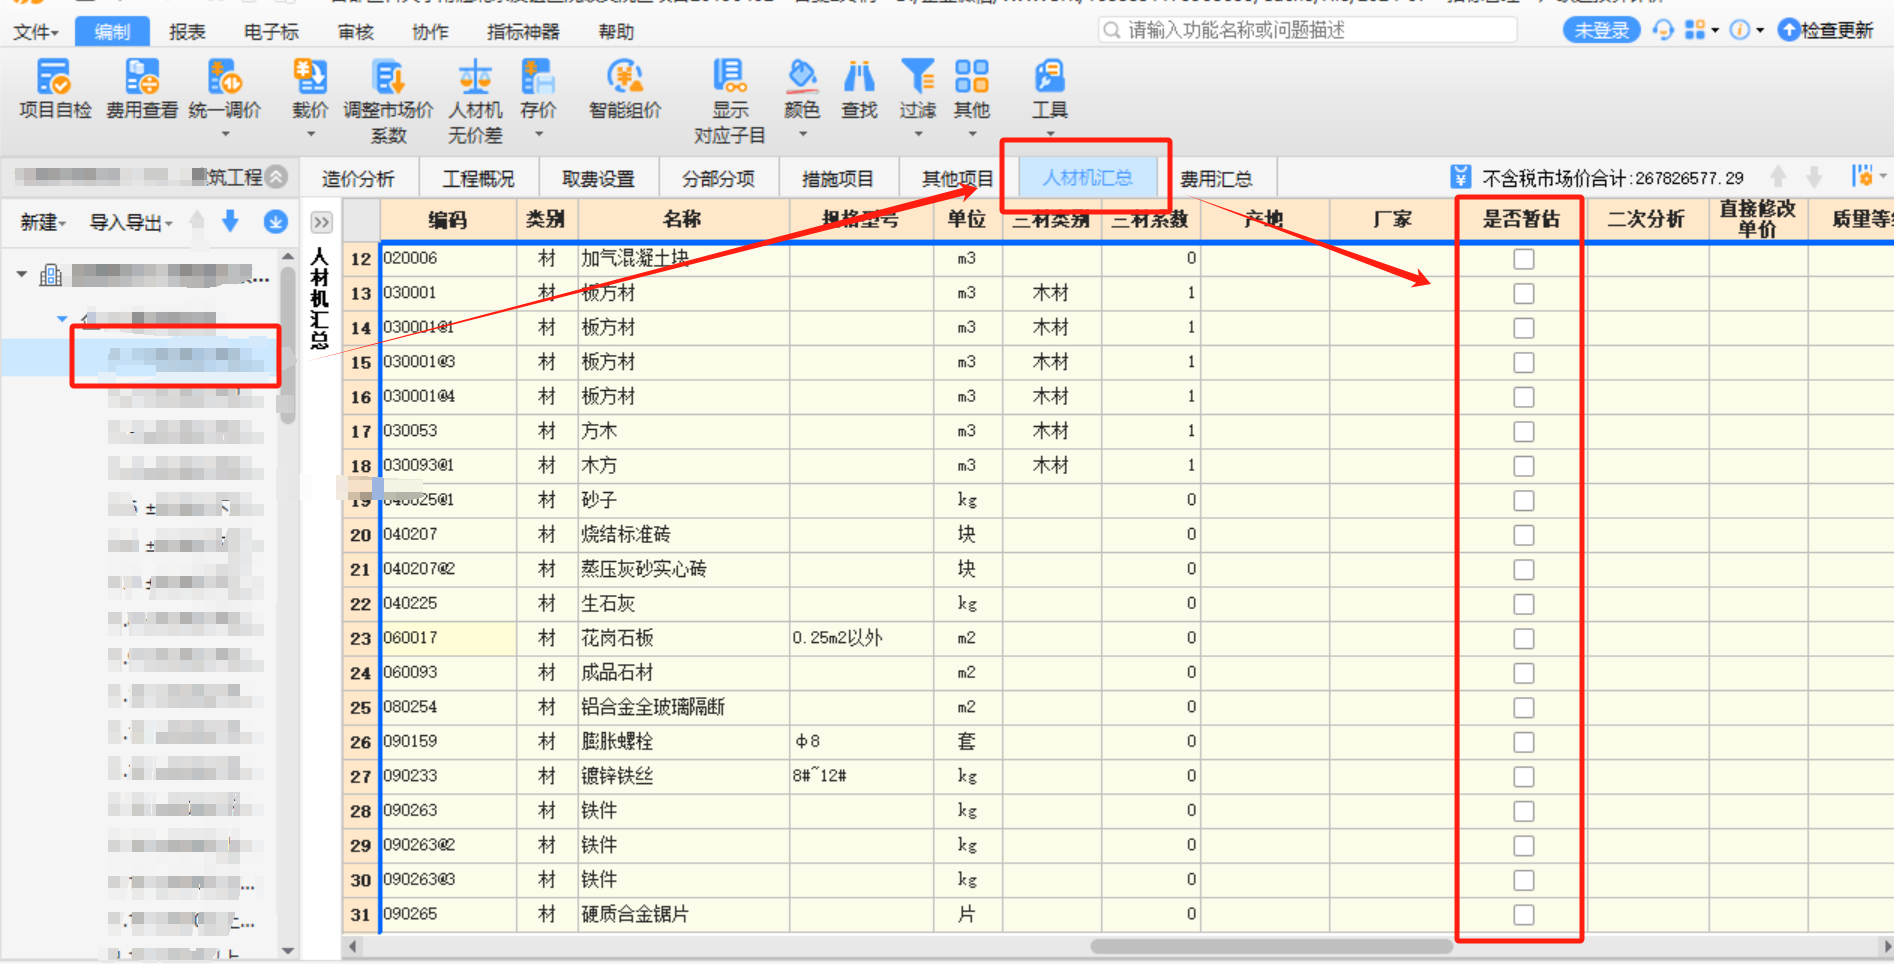
Task: Open the 分部分项 tab
Action: click(718, 178)
